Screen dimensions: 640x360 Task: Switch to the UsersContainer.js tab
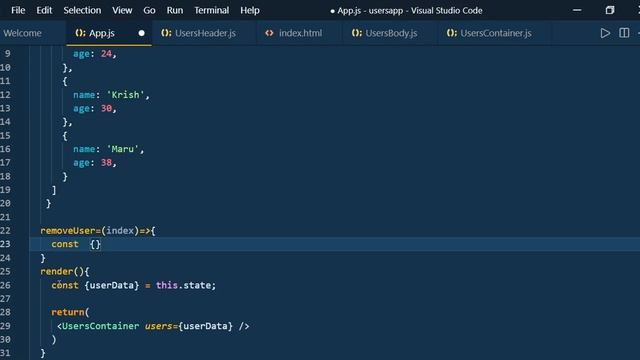point(496,33)
